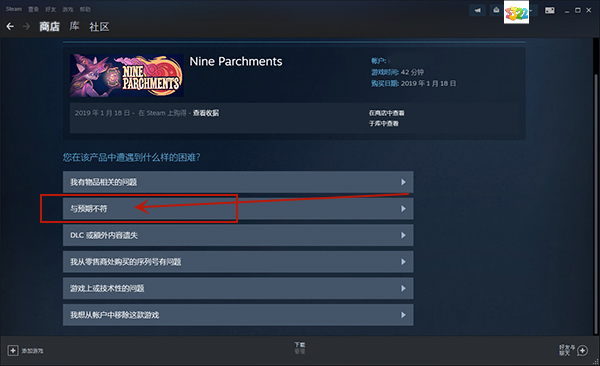Screen dimensions: 600x366
Task: Open the 社区 tab
Action: tap(99, 26)
